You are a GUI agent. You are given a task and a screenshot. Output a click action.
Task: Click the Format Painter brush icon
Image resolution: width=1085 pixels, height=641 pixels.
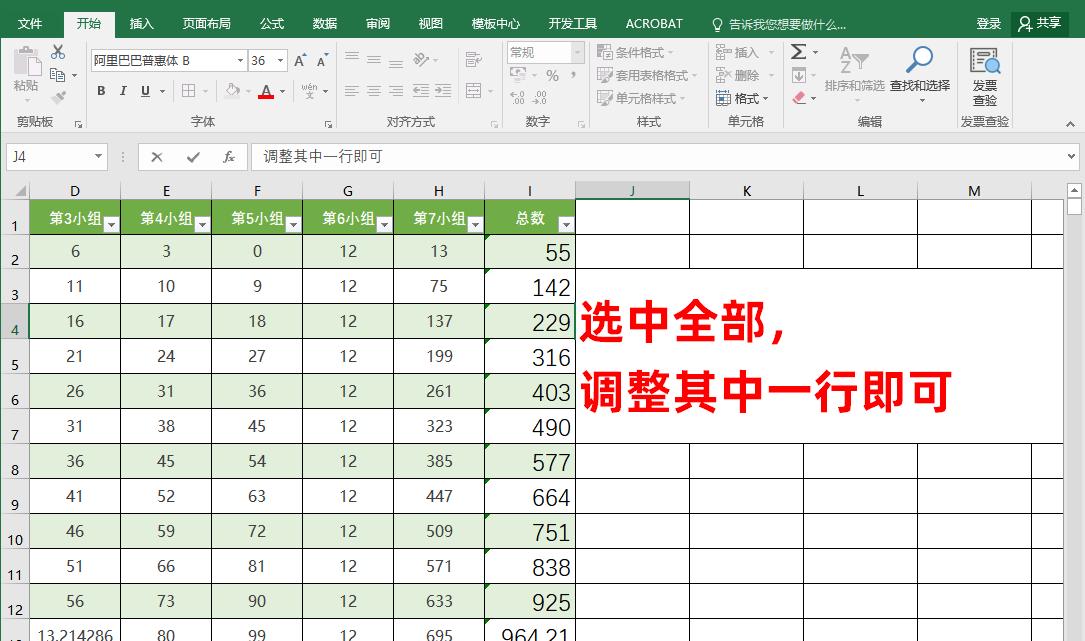[x=58, y=98]
